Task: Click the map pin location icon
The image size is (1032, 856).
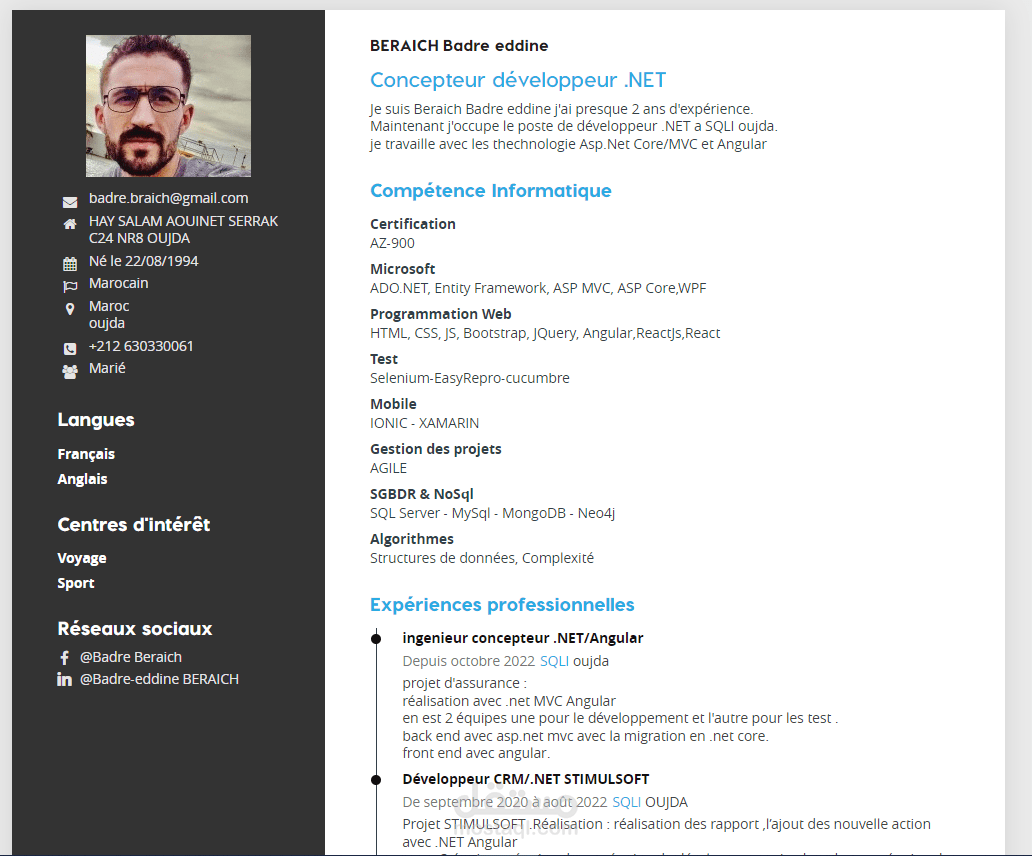Action: tap(70, 309)
